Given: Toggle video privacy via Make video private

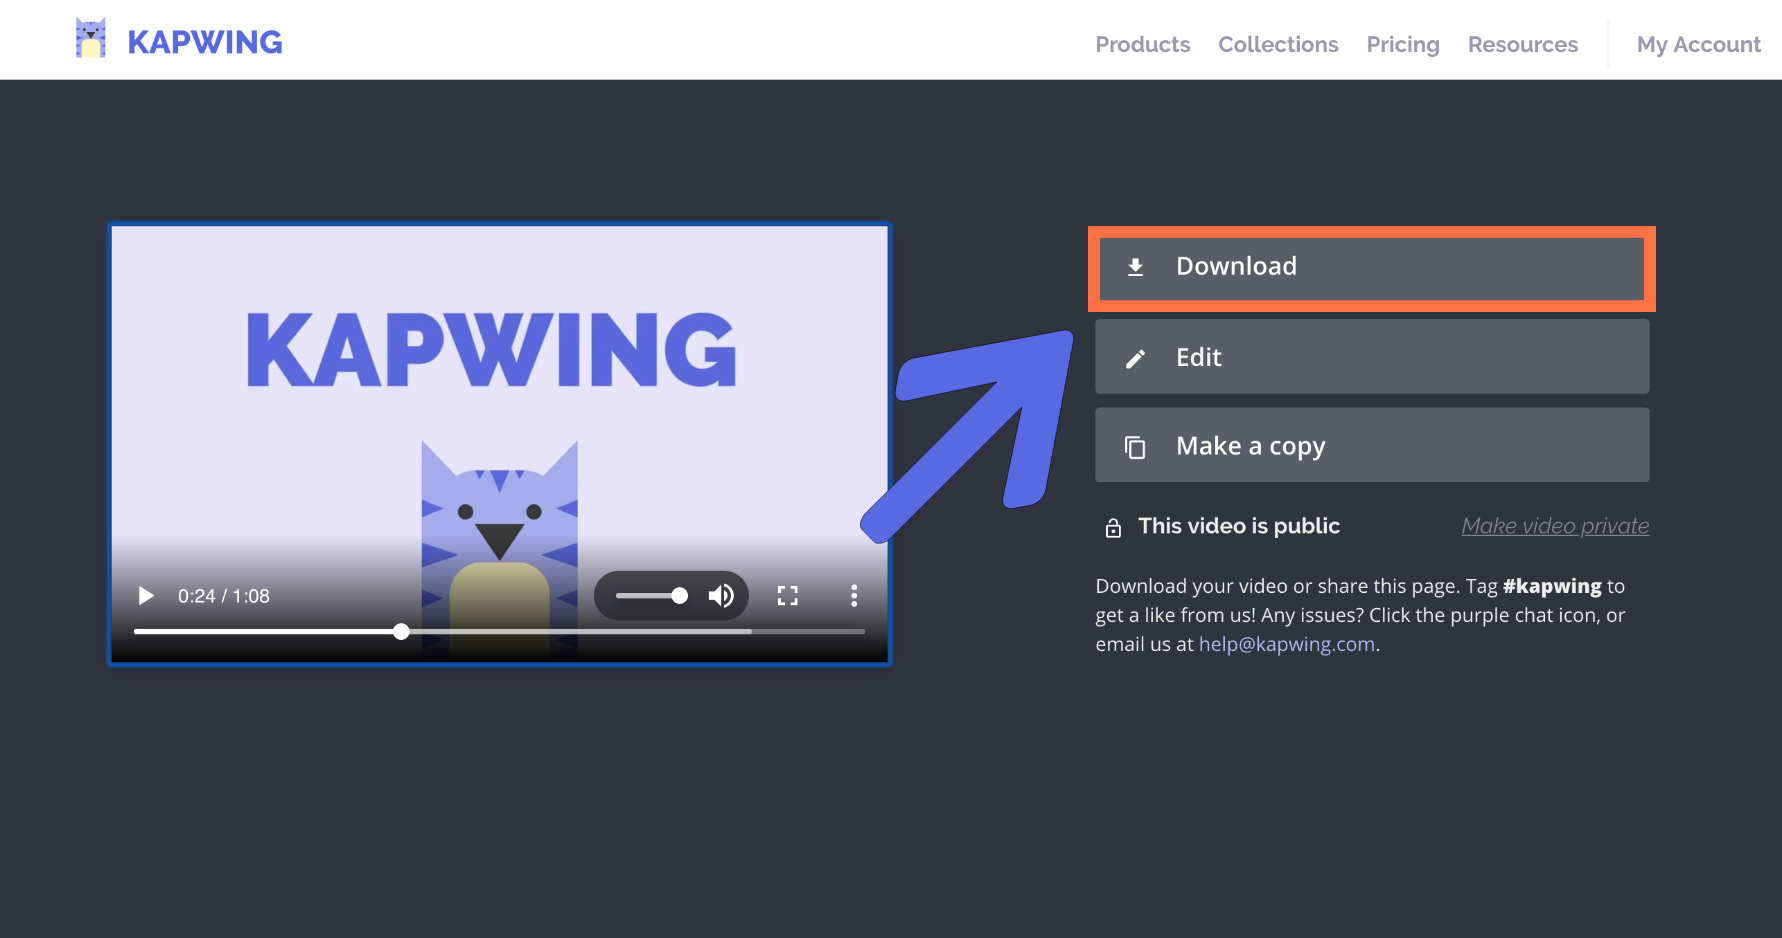Looking at the screenshot, I should (x=1555, y=526).
